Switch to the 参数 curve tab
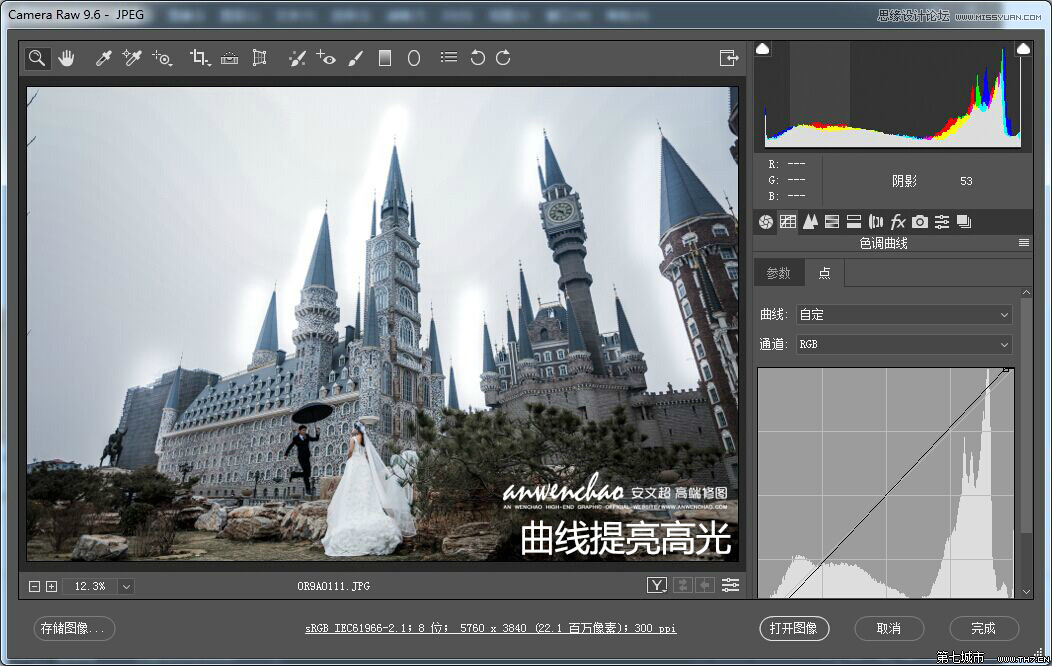This screenshot has width=1052, height=666. click(778, 273)
